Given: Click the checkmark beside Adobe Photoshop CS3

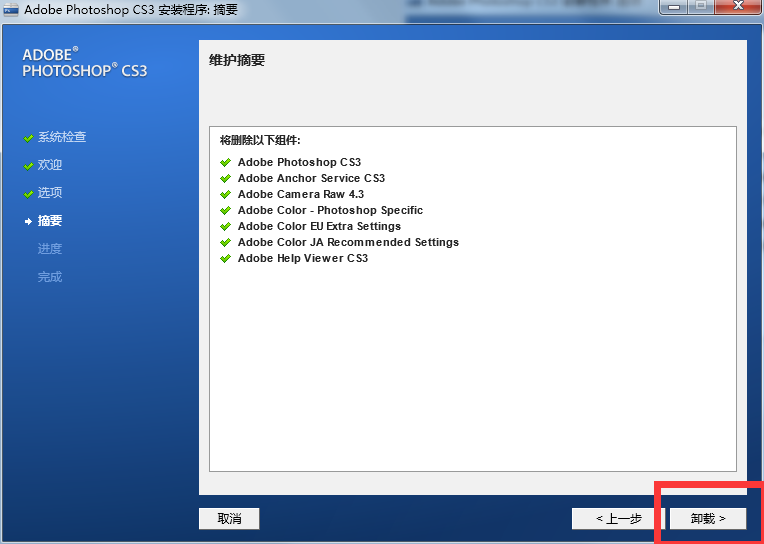Looking at the screenshot, I should coord(225,162).
